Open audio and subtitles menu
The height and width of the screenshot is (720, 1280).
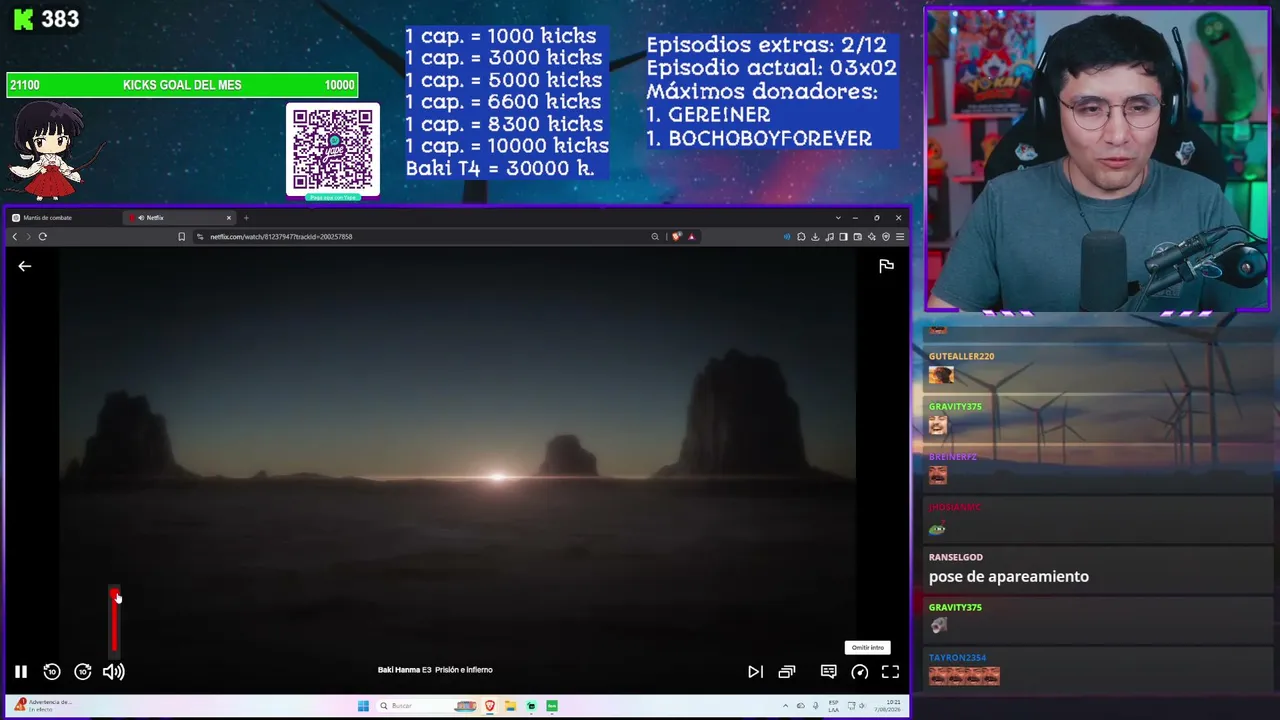click(x=828, y=672)
